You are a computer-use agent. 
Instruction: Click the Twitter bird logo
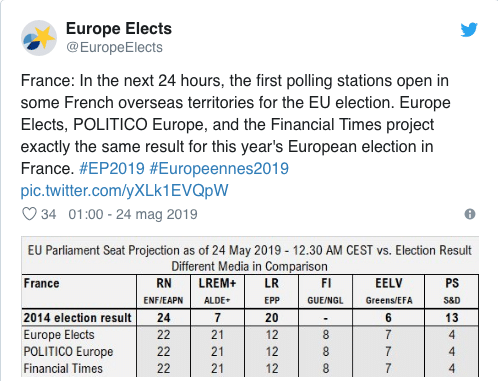point(469,29)
